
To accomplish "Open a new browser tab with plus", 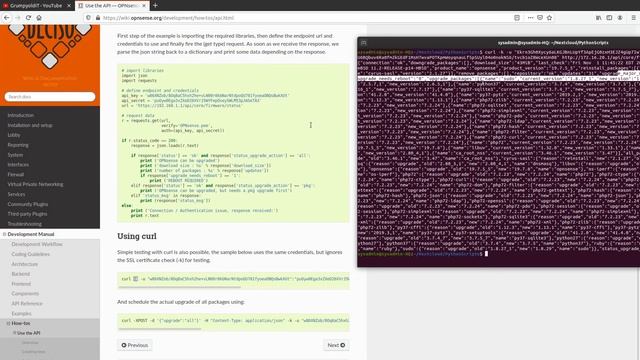I will pyautogui.click(x=155, y=5).
